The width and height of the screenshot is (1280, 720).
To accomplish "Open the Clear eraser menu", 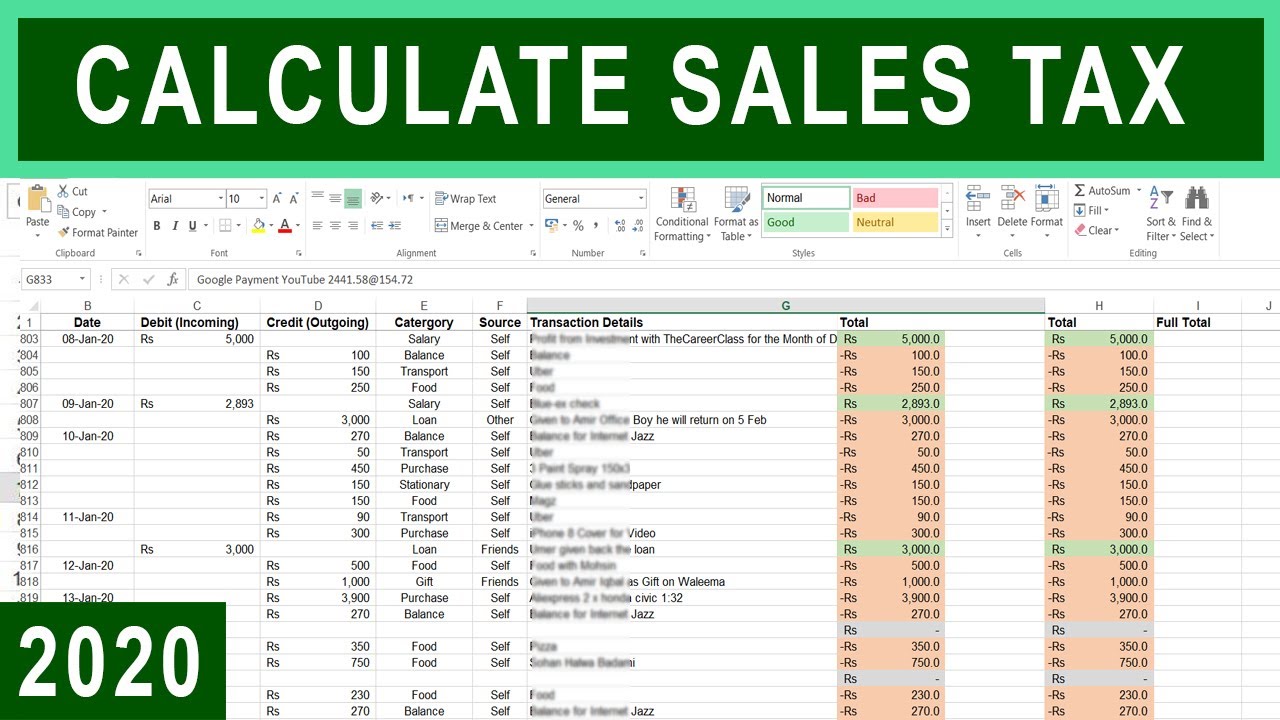I will pyautogui.click(x=1096, y=230).
